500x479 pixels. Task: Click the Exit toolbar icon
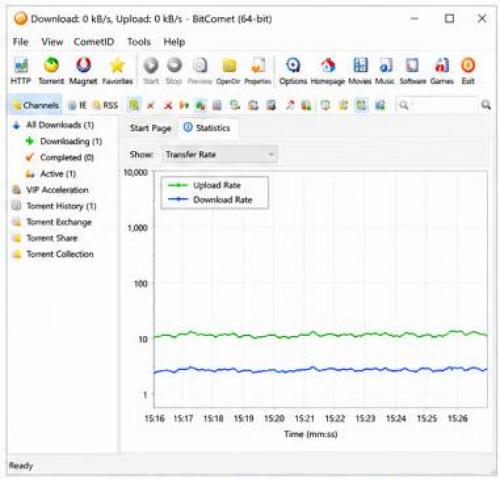(468, 71)
